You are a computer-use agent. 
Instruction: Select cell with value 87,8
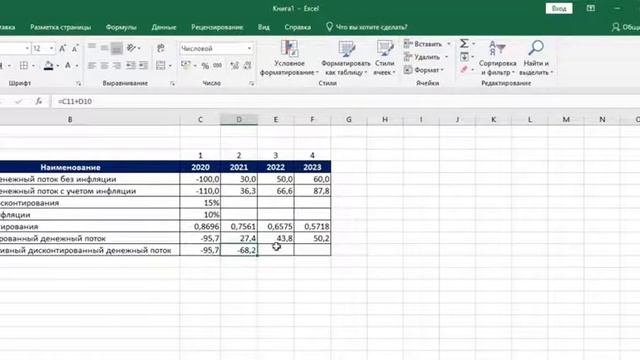[312, 191]
